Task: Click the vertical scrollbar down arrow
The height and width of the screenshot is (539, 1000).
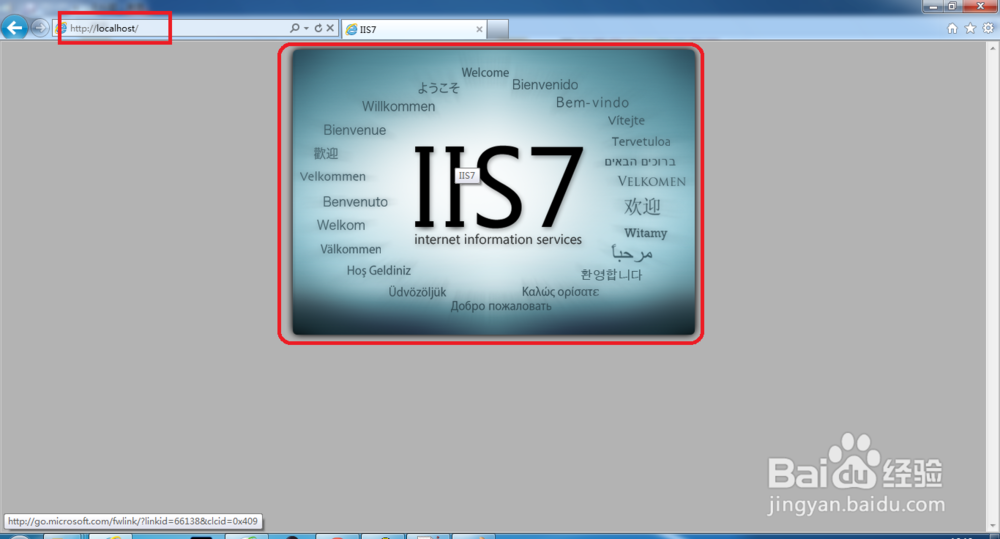Action: (993, 526)
